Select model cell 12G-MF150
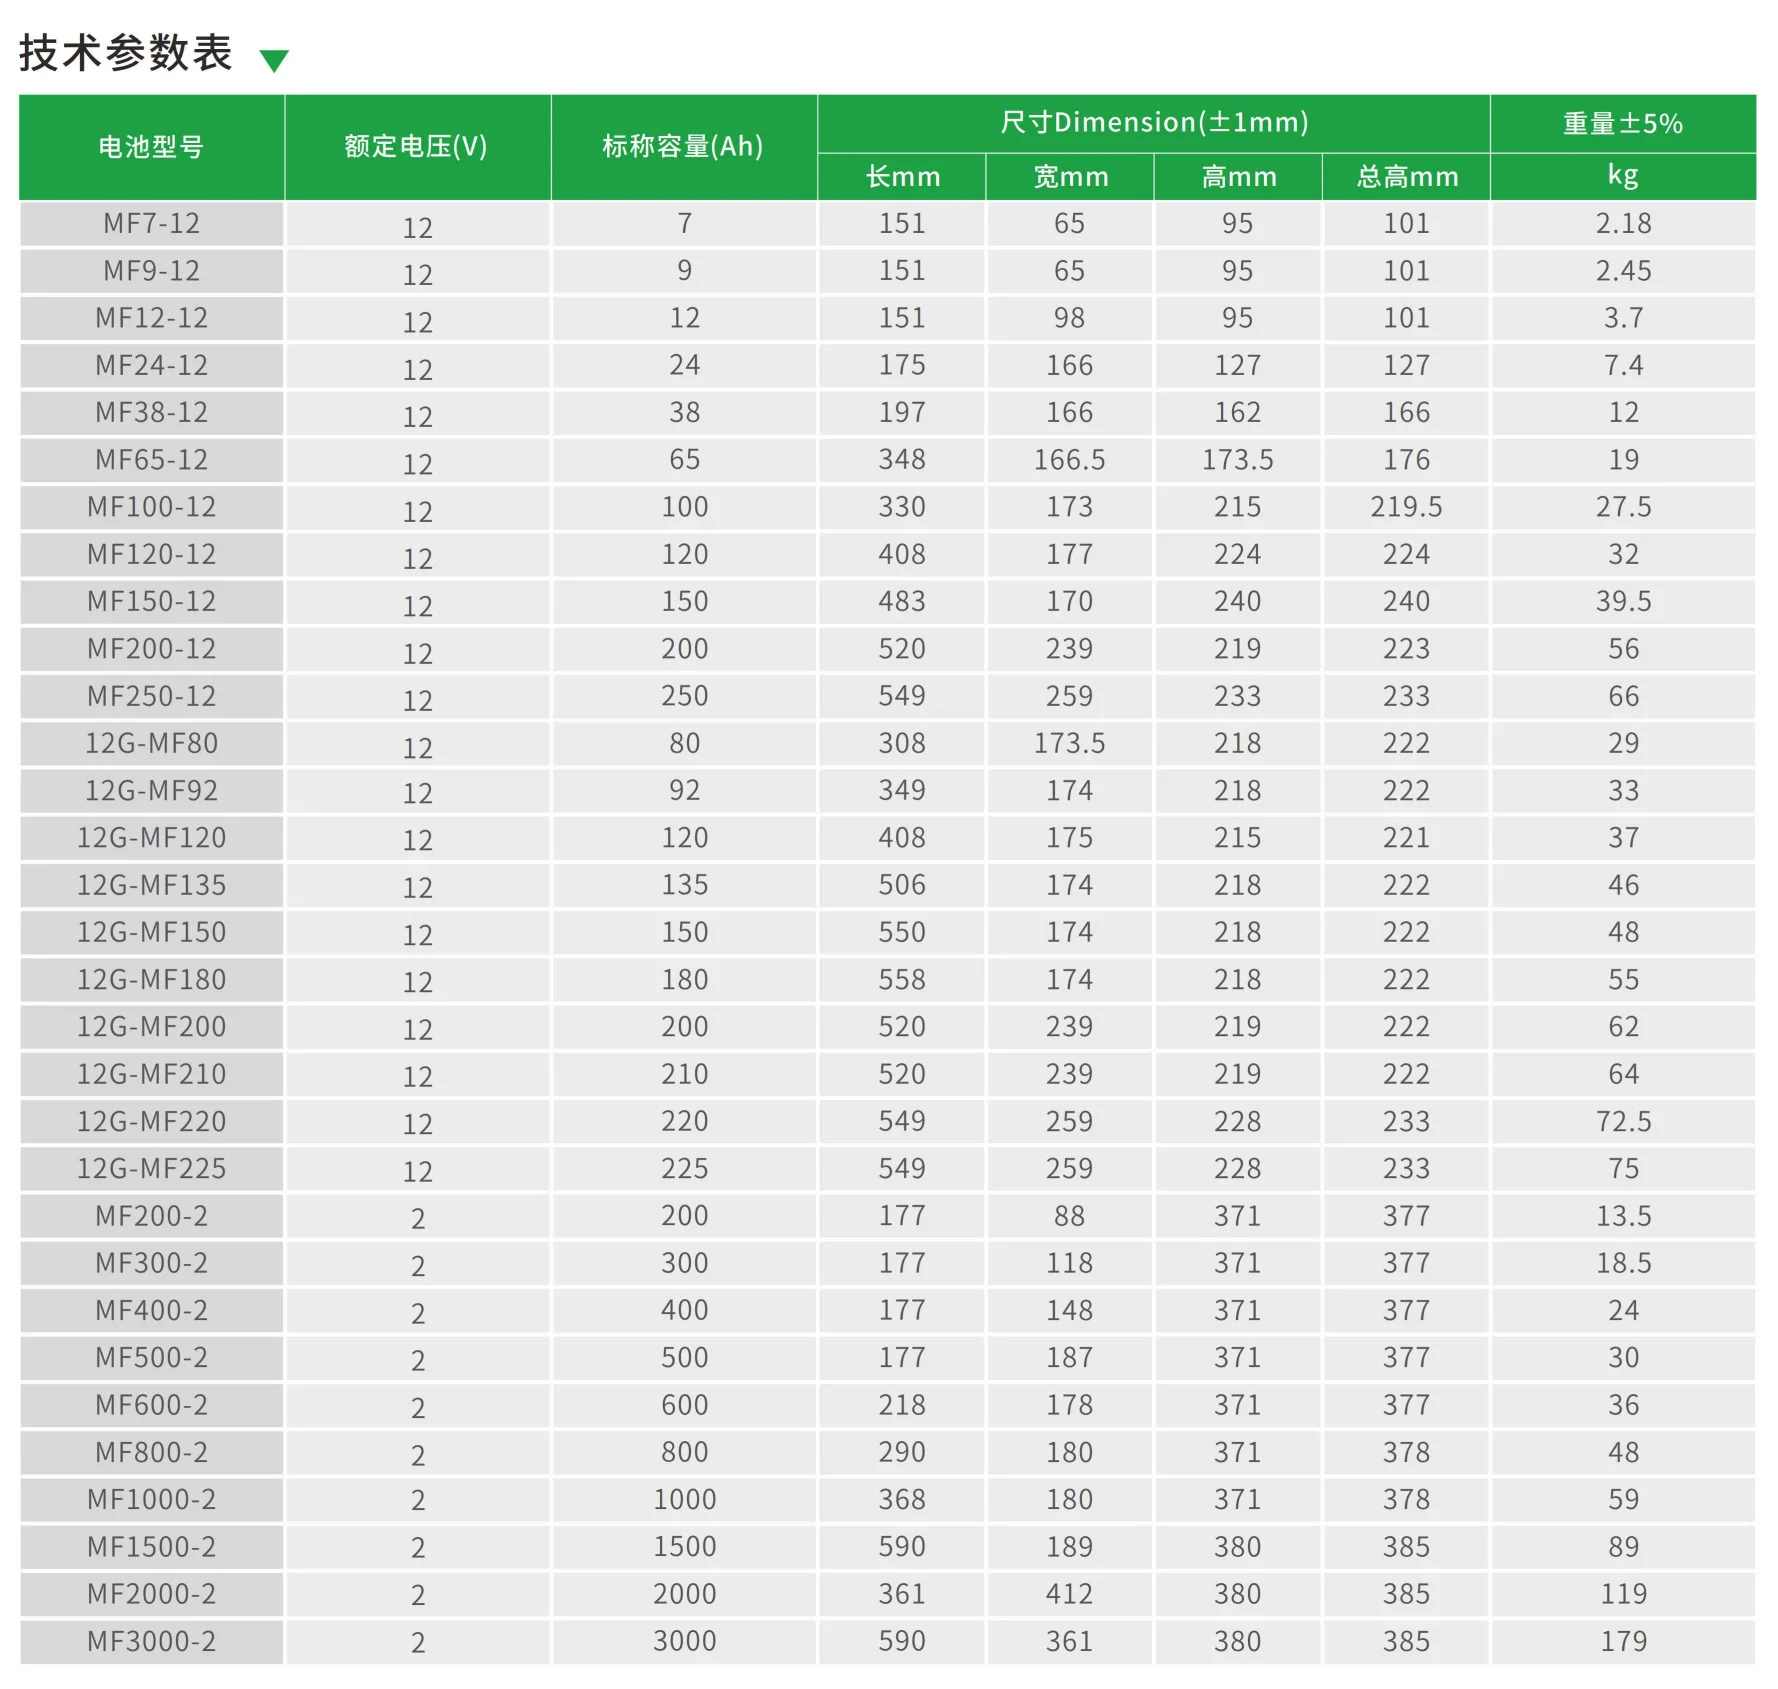Screen dimensions: 1778x1689 pos(152,932)
